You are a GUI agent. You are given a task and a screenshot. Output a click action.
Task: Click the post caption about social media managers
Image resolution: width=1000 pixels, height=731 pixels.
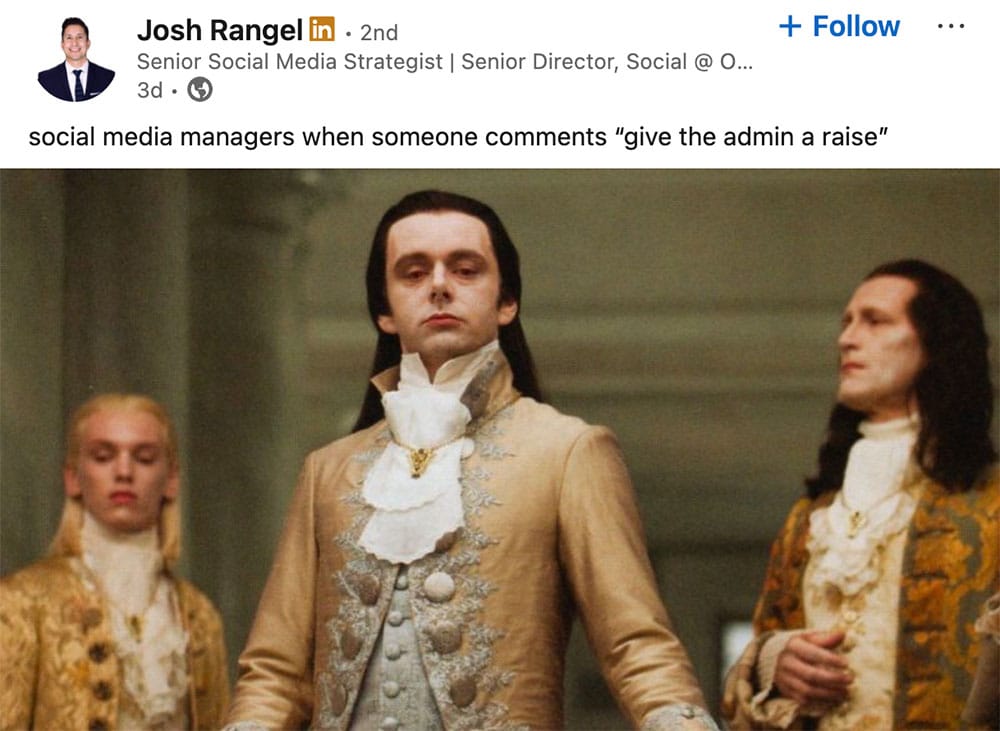(x=458, y=137)
